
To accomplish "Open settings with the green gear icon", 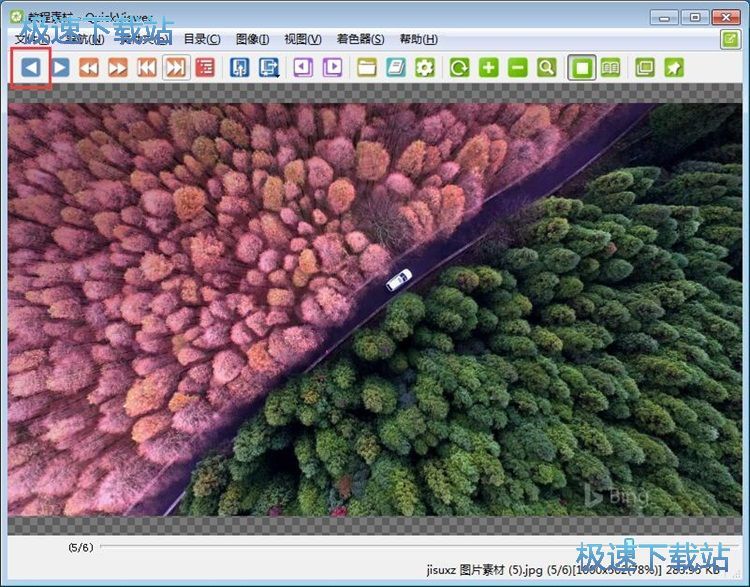I will click(x=425, y=68).
